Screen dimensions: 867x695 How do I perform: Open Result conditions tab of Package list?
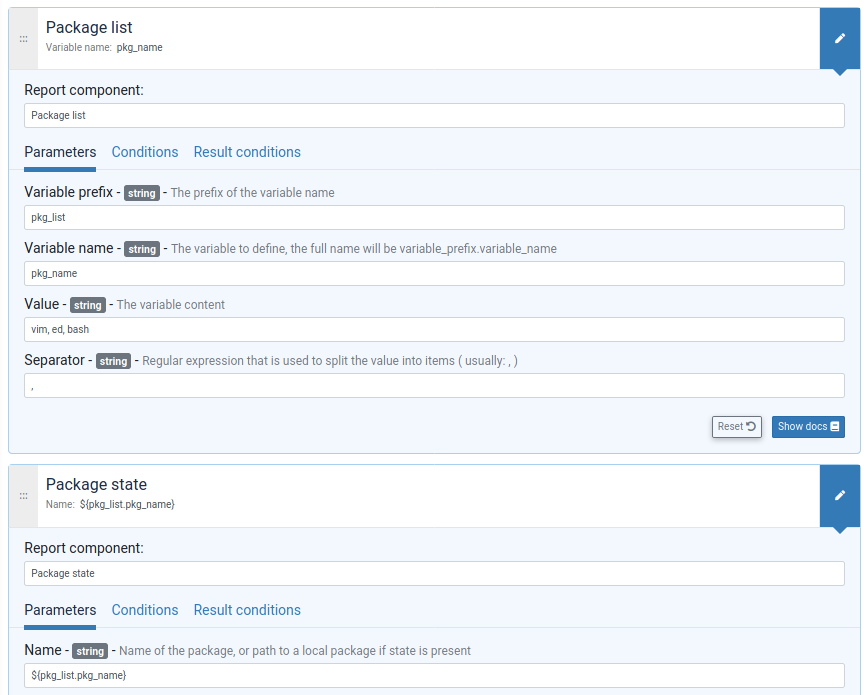(x=246, y=152)
